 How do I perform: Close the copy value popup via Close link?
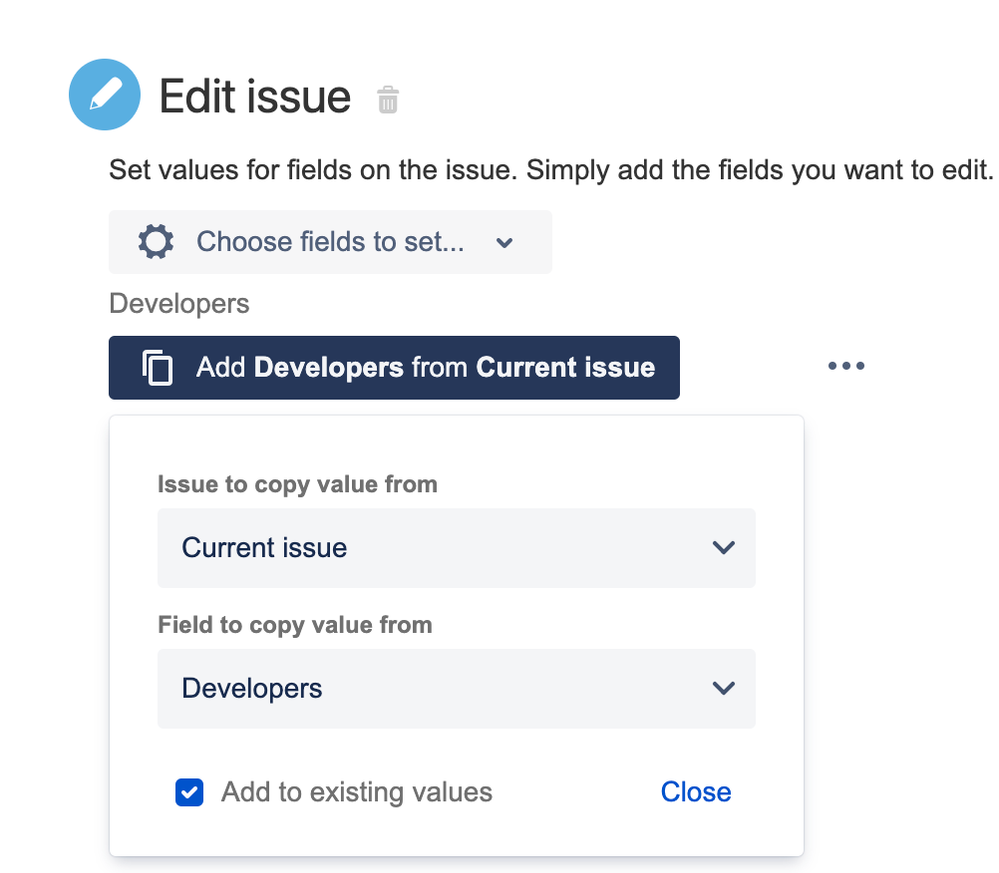coord(696,792)
